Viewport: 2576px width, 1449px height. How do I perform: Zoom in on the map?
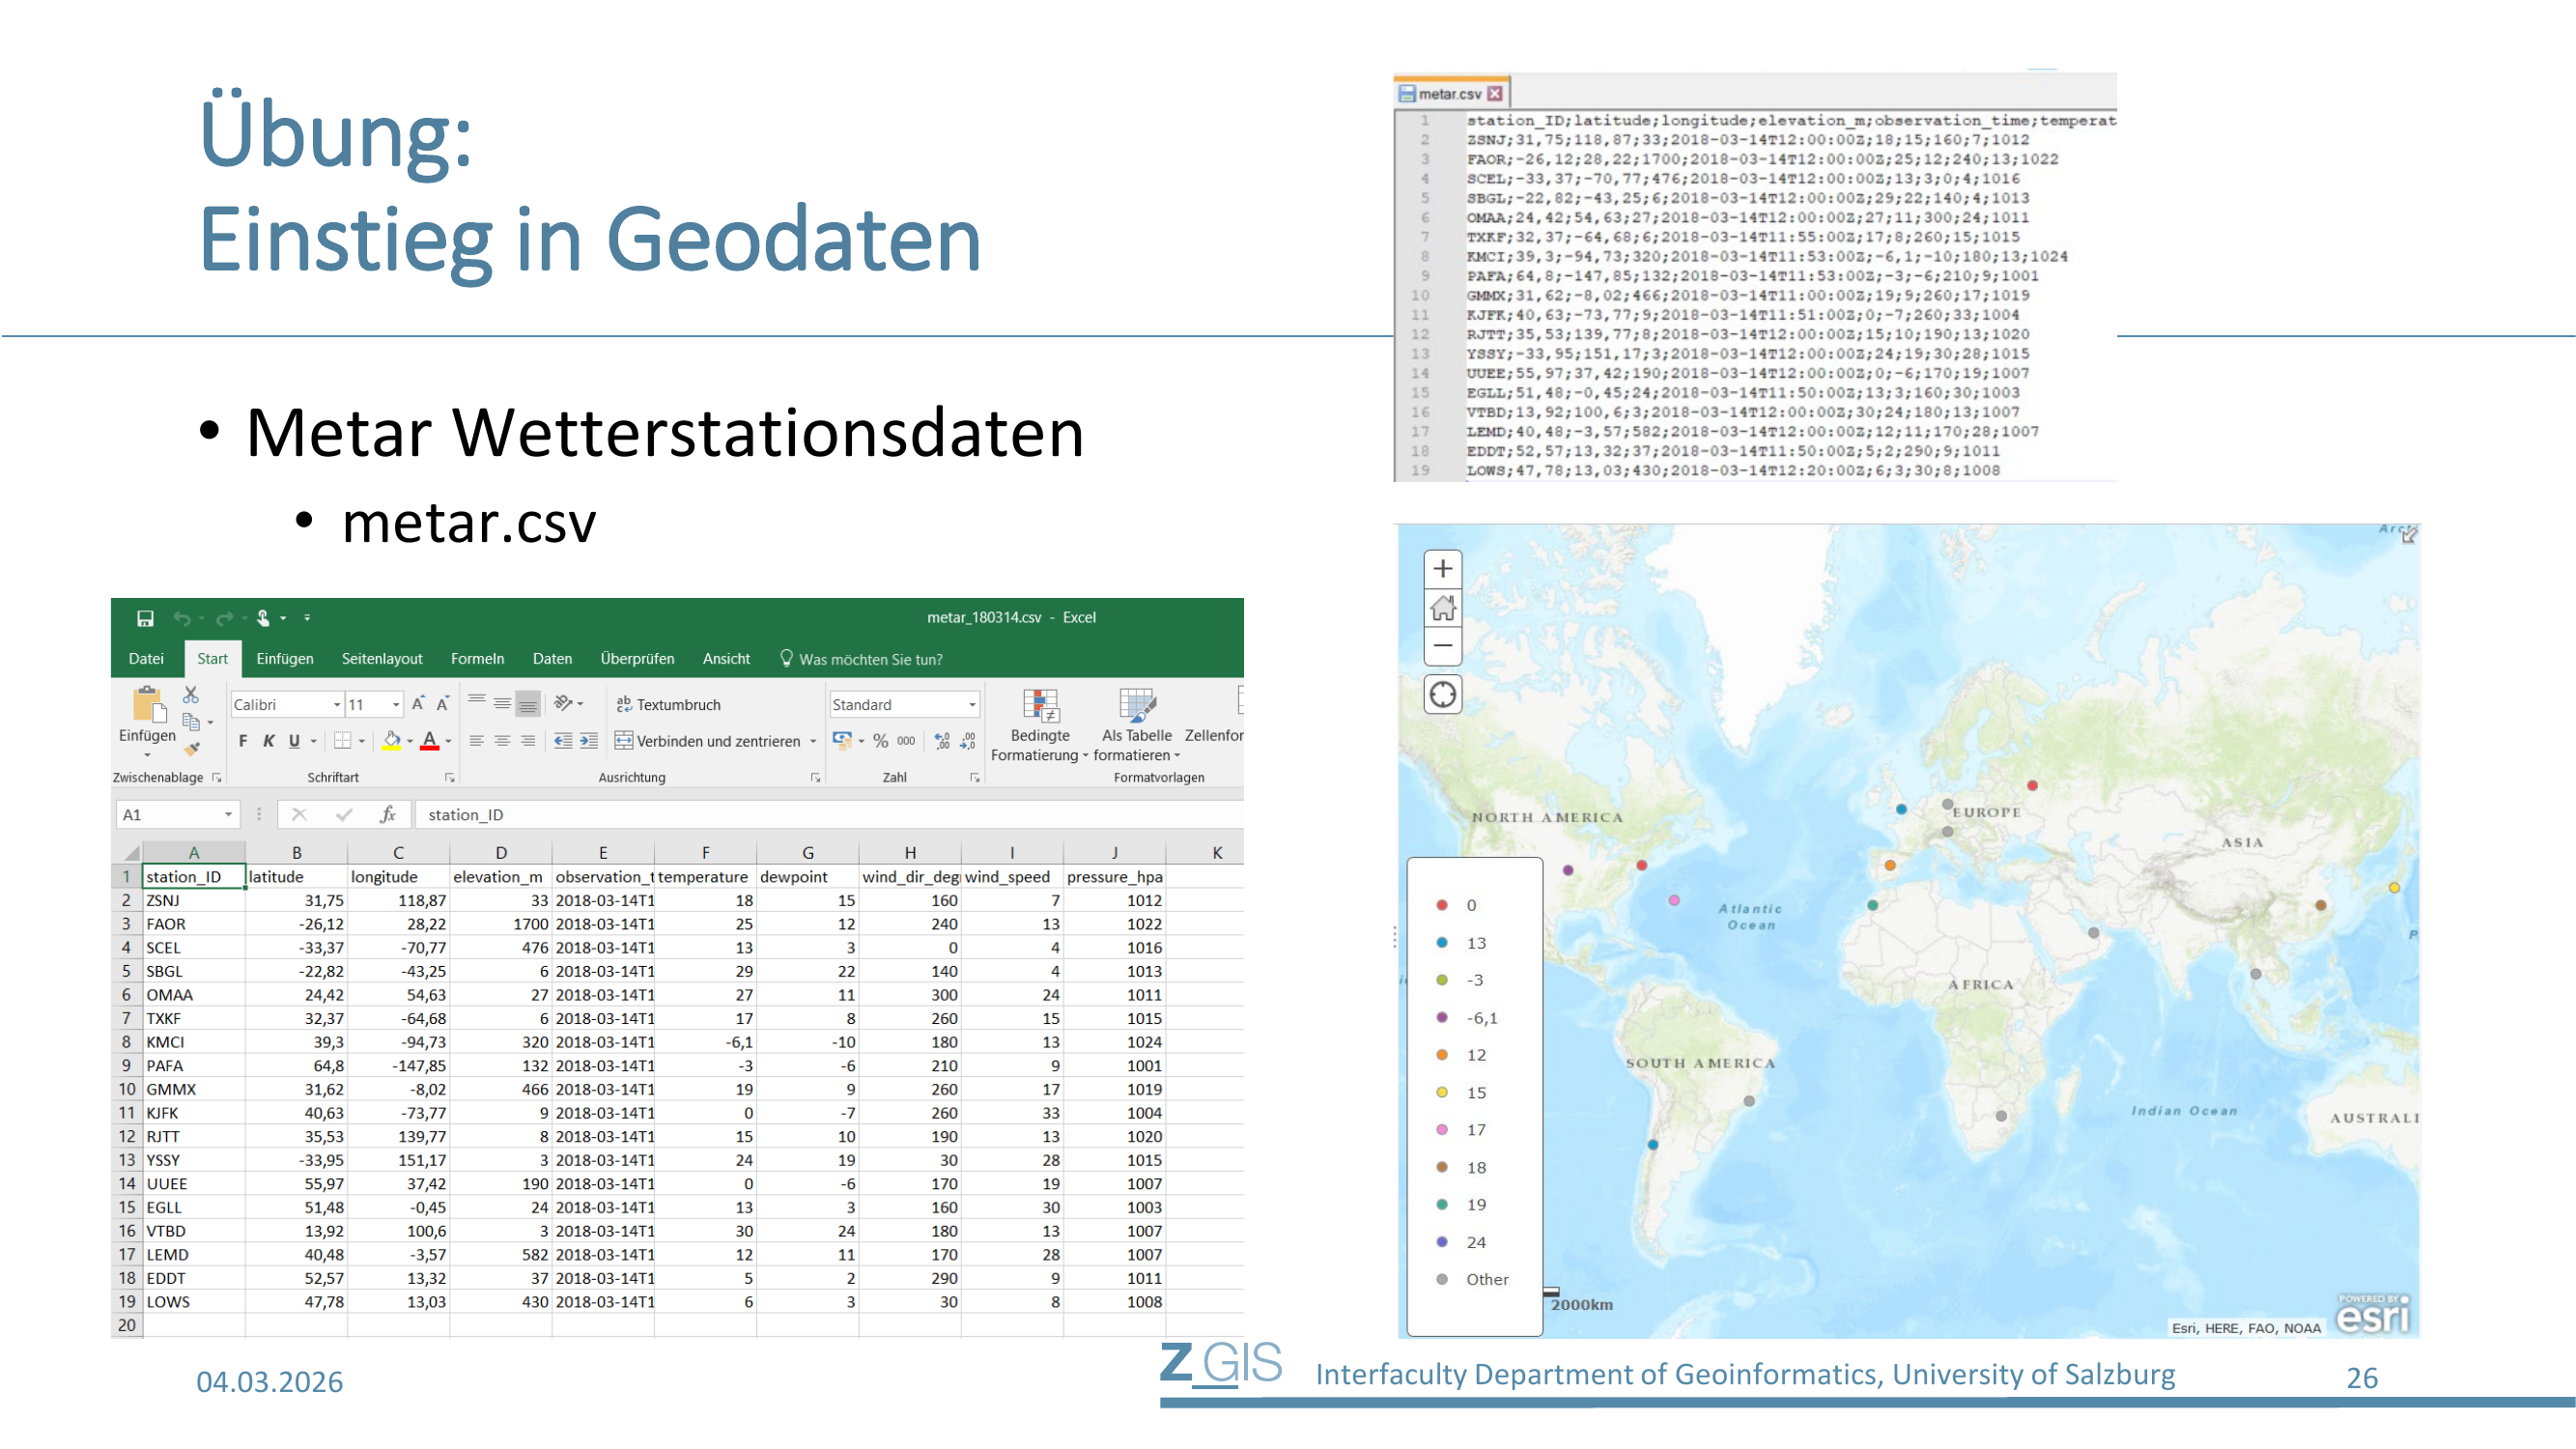tap(1442, 569)
